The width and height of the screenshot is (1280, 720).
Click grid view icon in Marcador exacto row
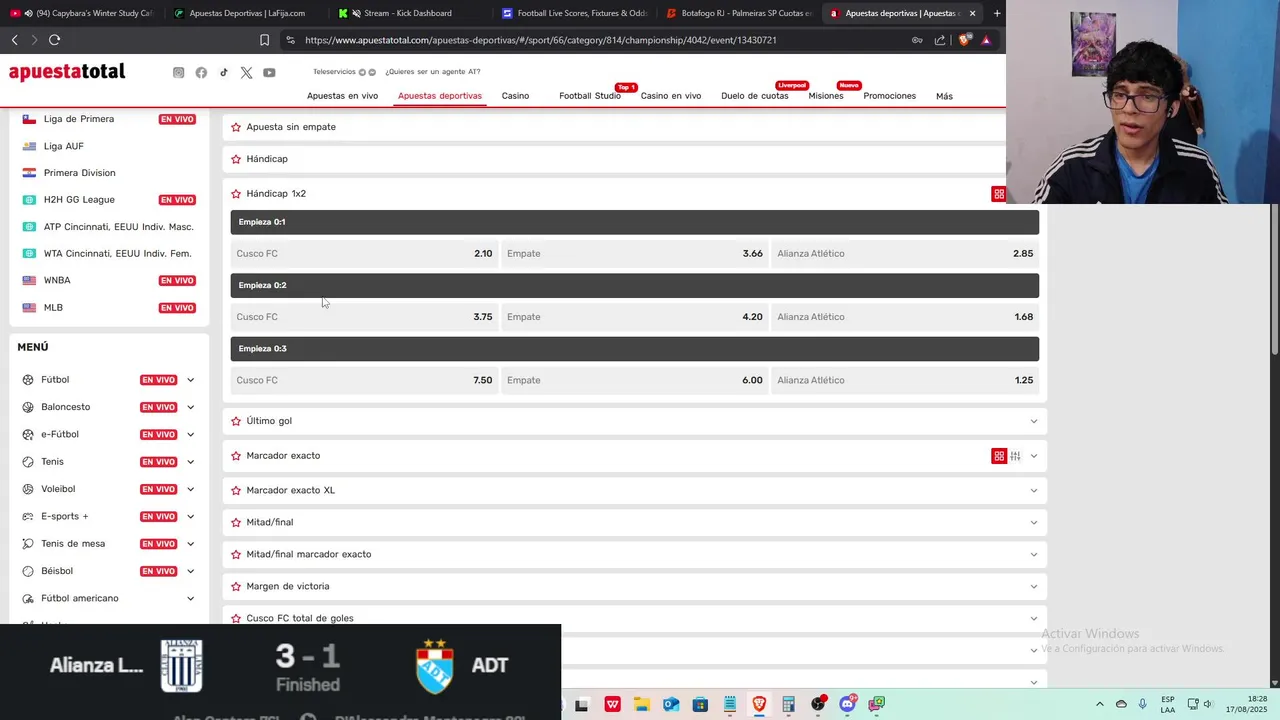tap(998, 456)
